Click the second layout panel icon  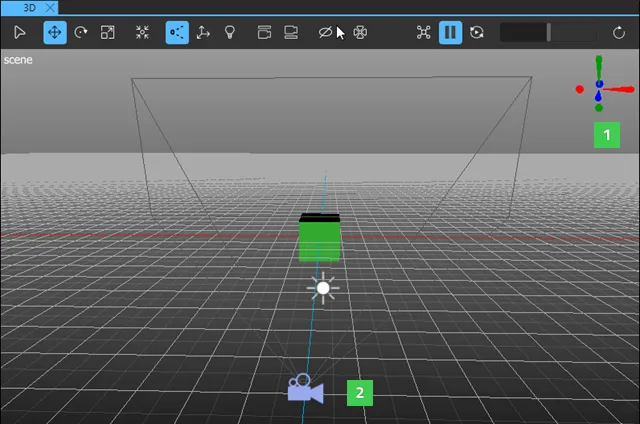tap(291, 32)
